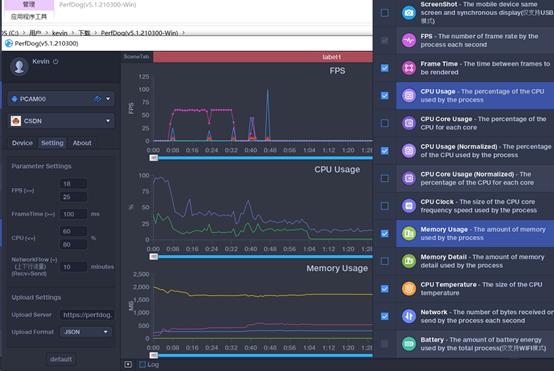Open the CSDN app selection dropdown
Screen dimensions: 554x371
[x=60, y=121]
